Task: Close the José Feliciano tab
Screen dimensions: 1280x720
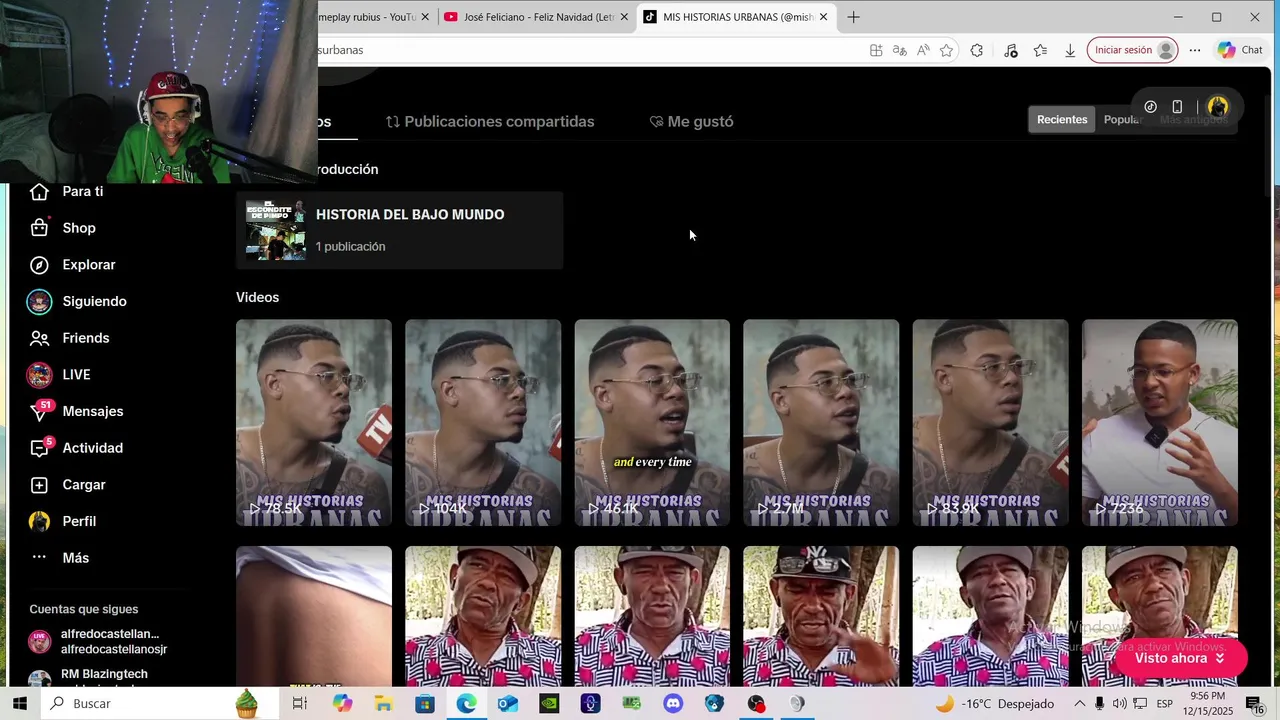Action: pos(624,17)
